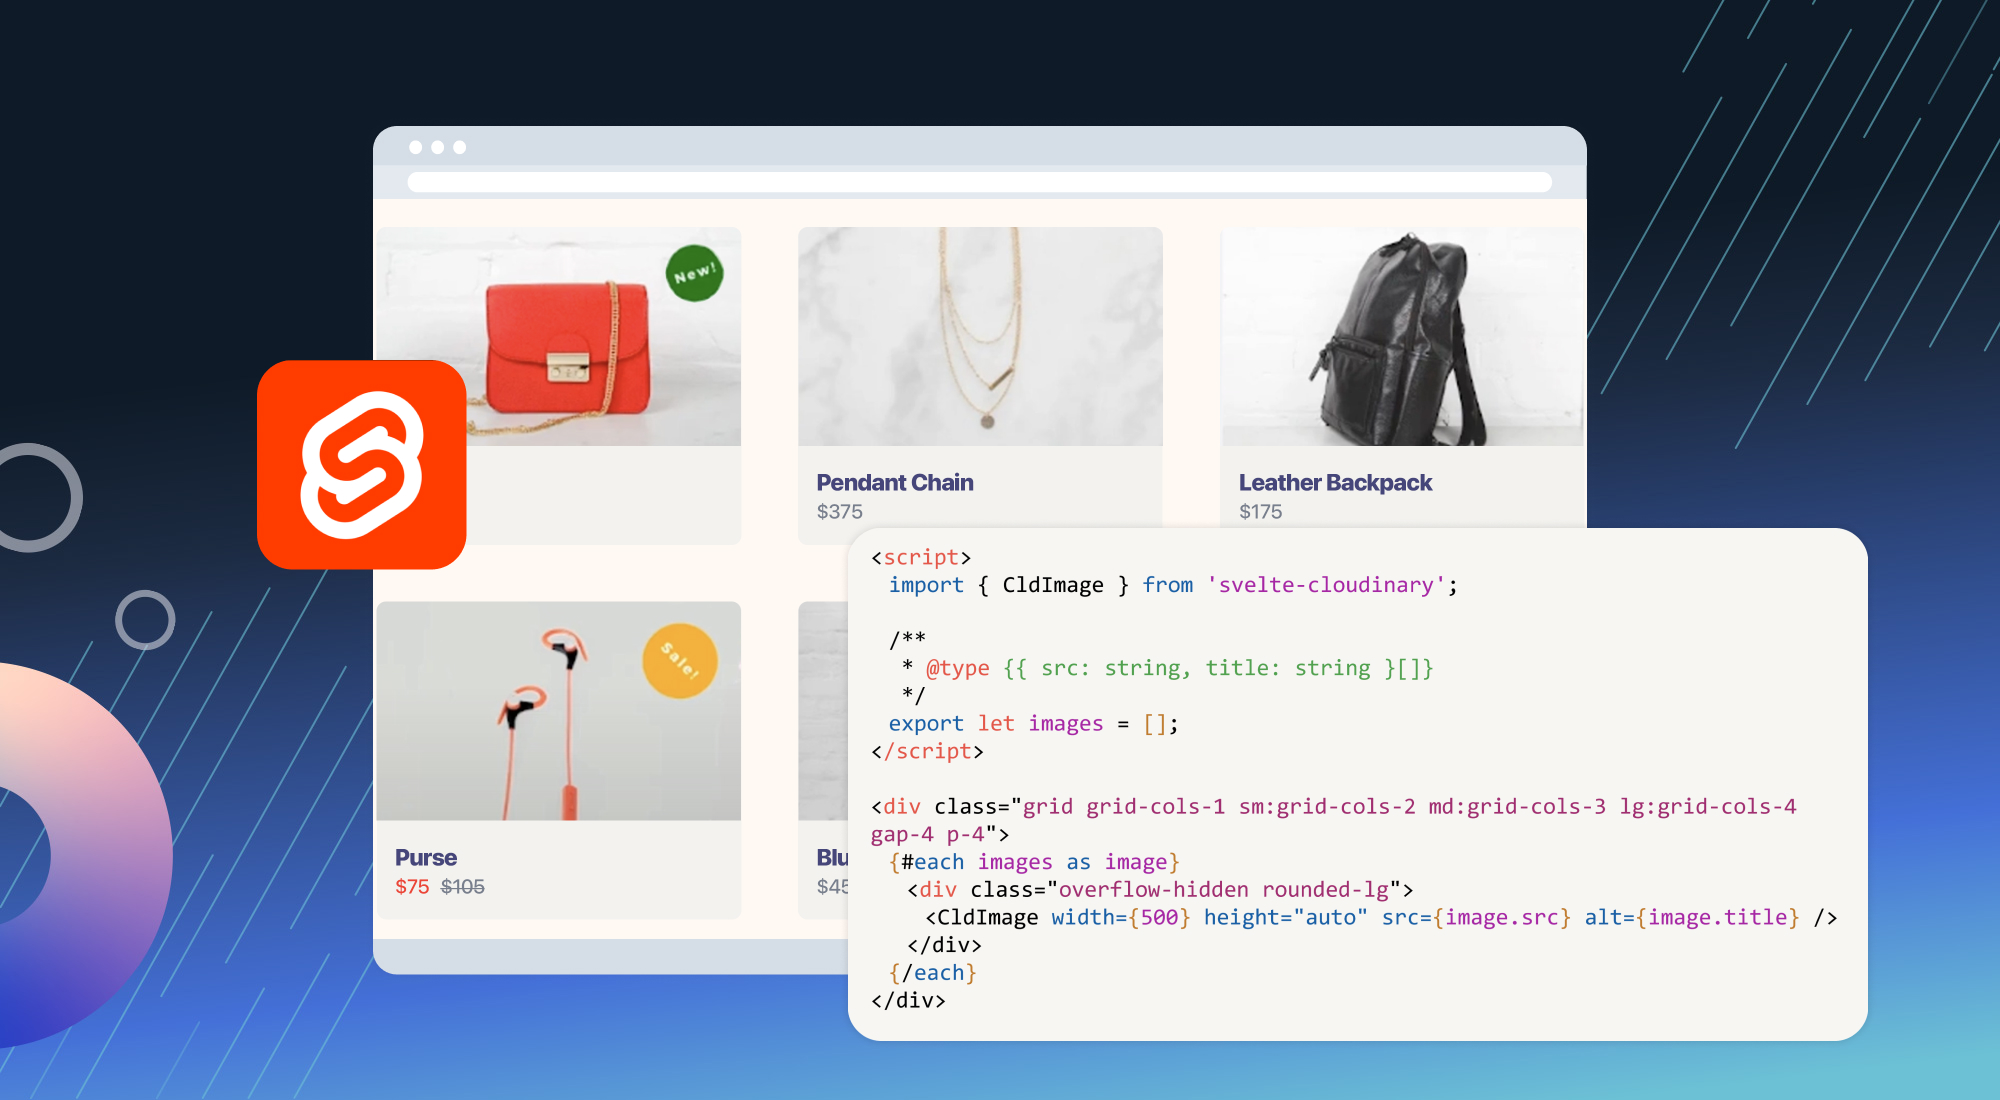
Task: Click the yellow browser window dot
Action: click(x=437, y=146)
